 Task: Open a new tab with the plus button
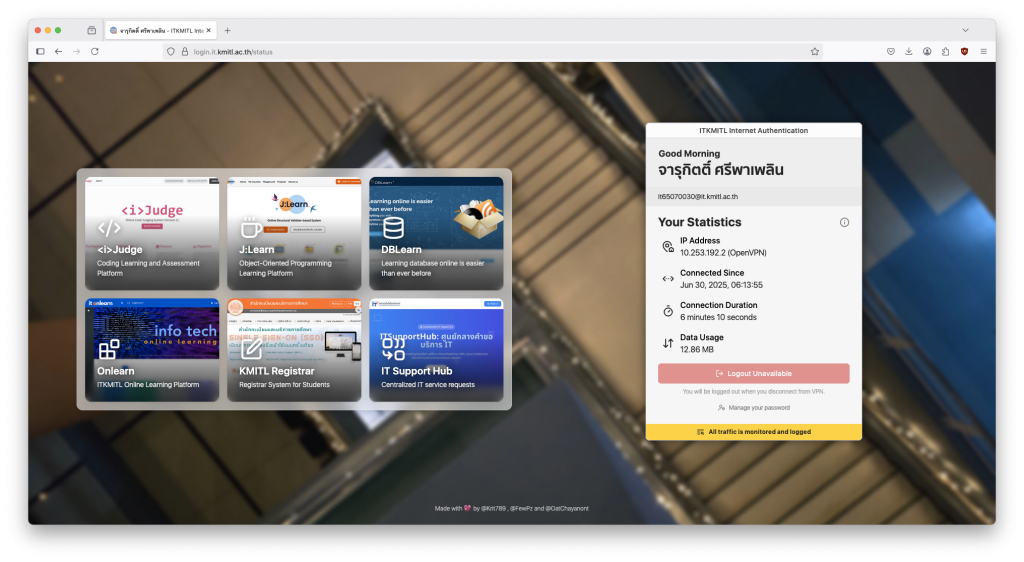click(x=227, y=30)
